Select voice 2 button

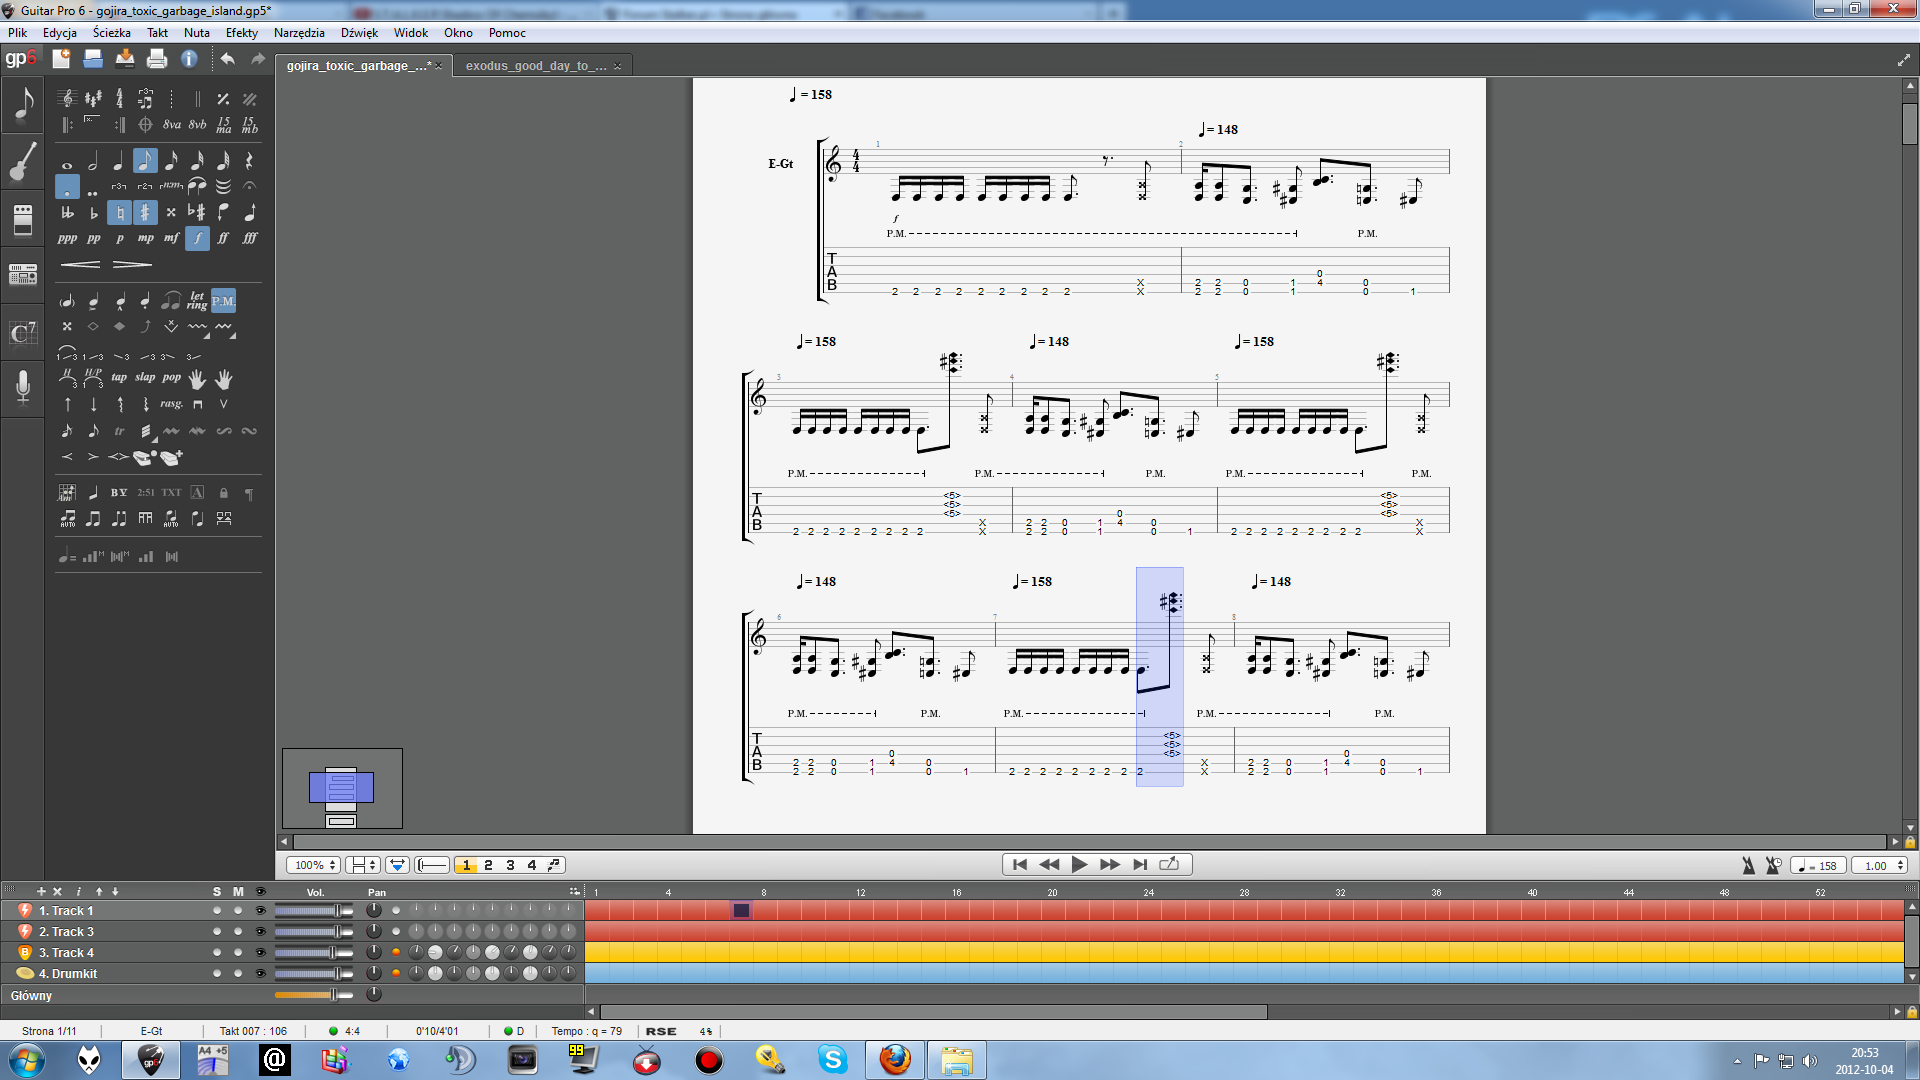point(488,866)
